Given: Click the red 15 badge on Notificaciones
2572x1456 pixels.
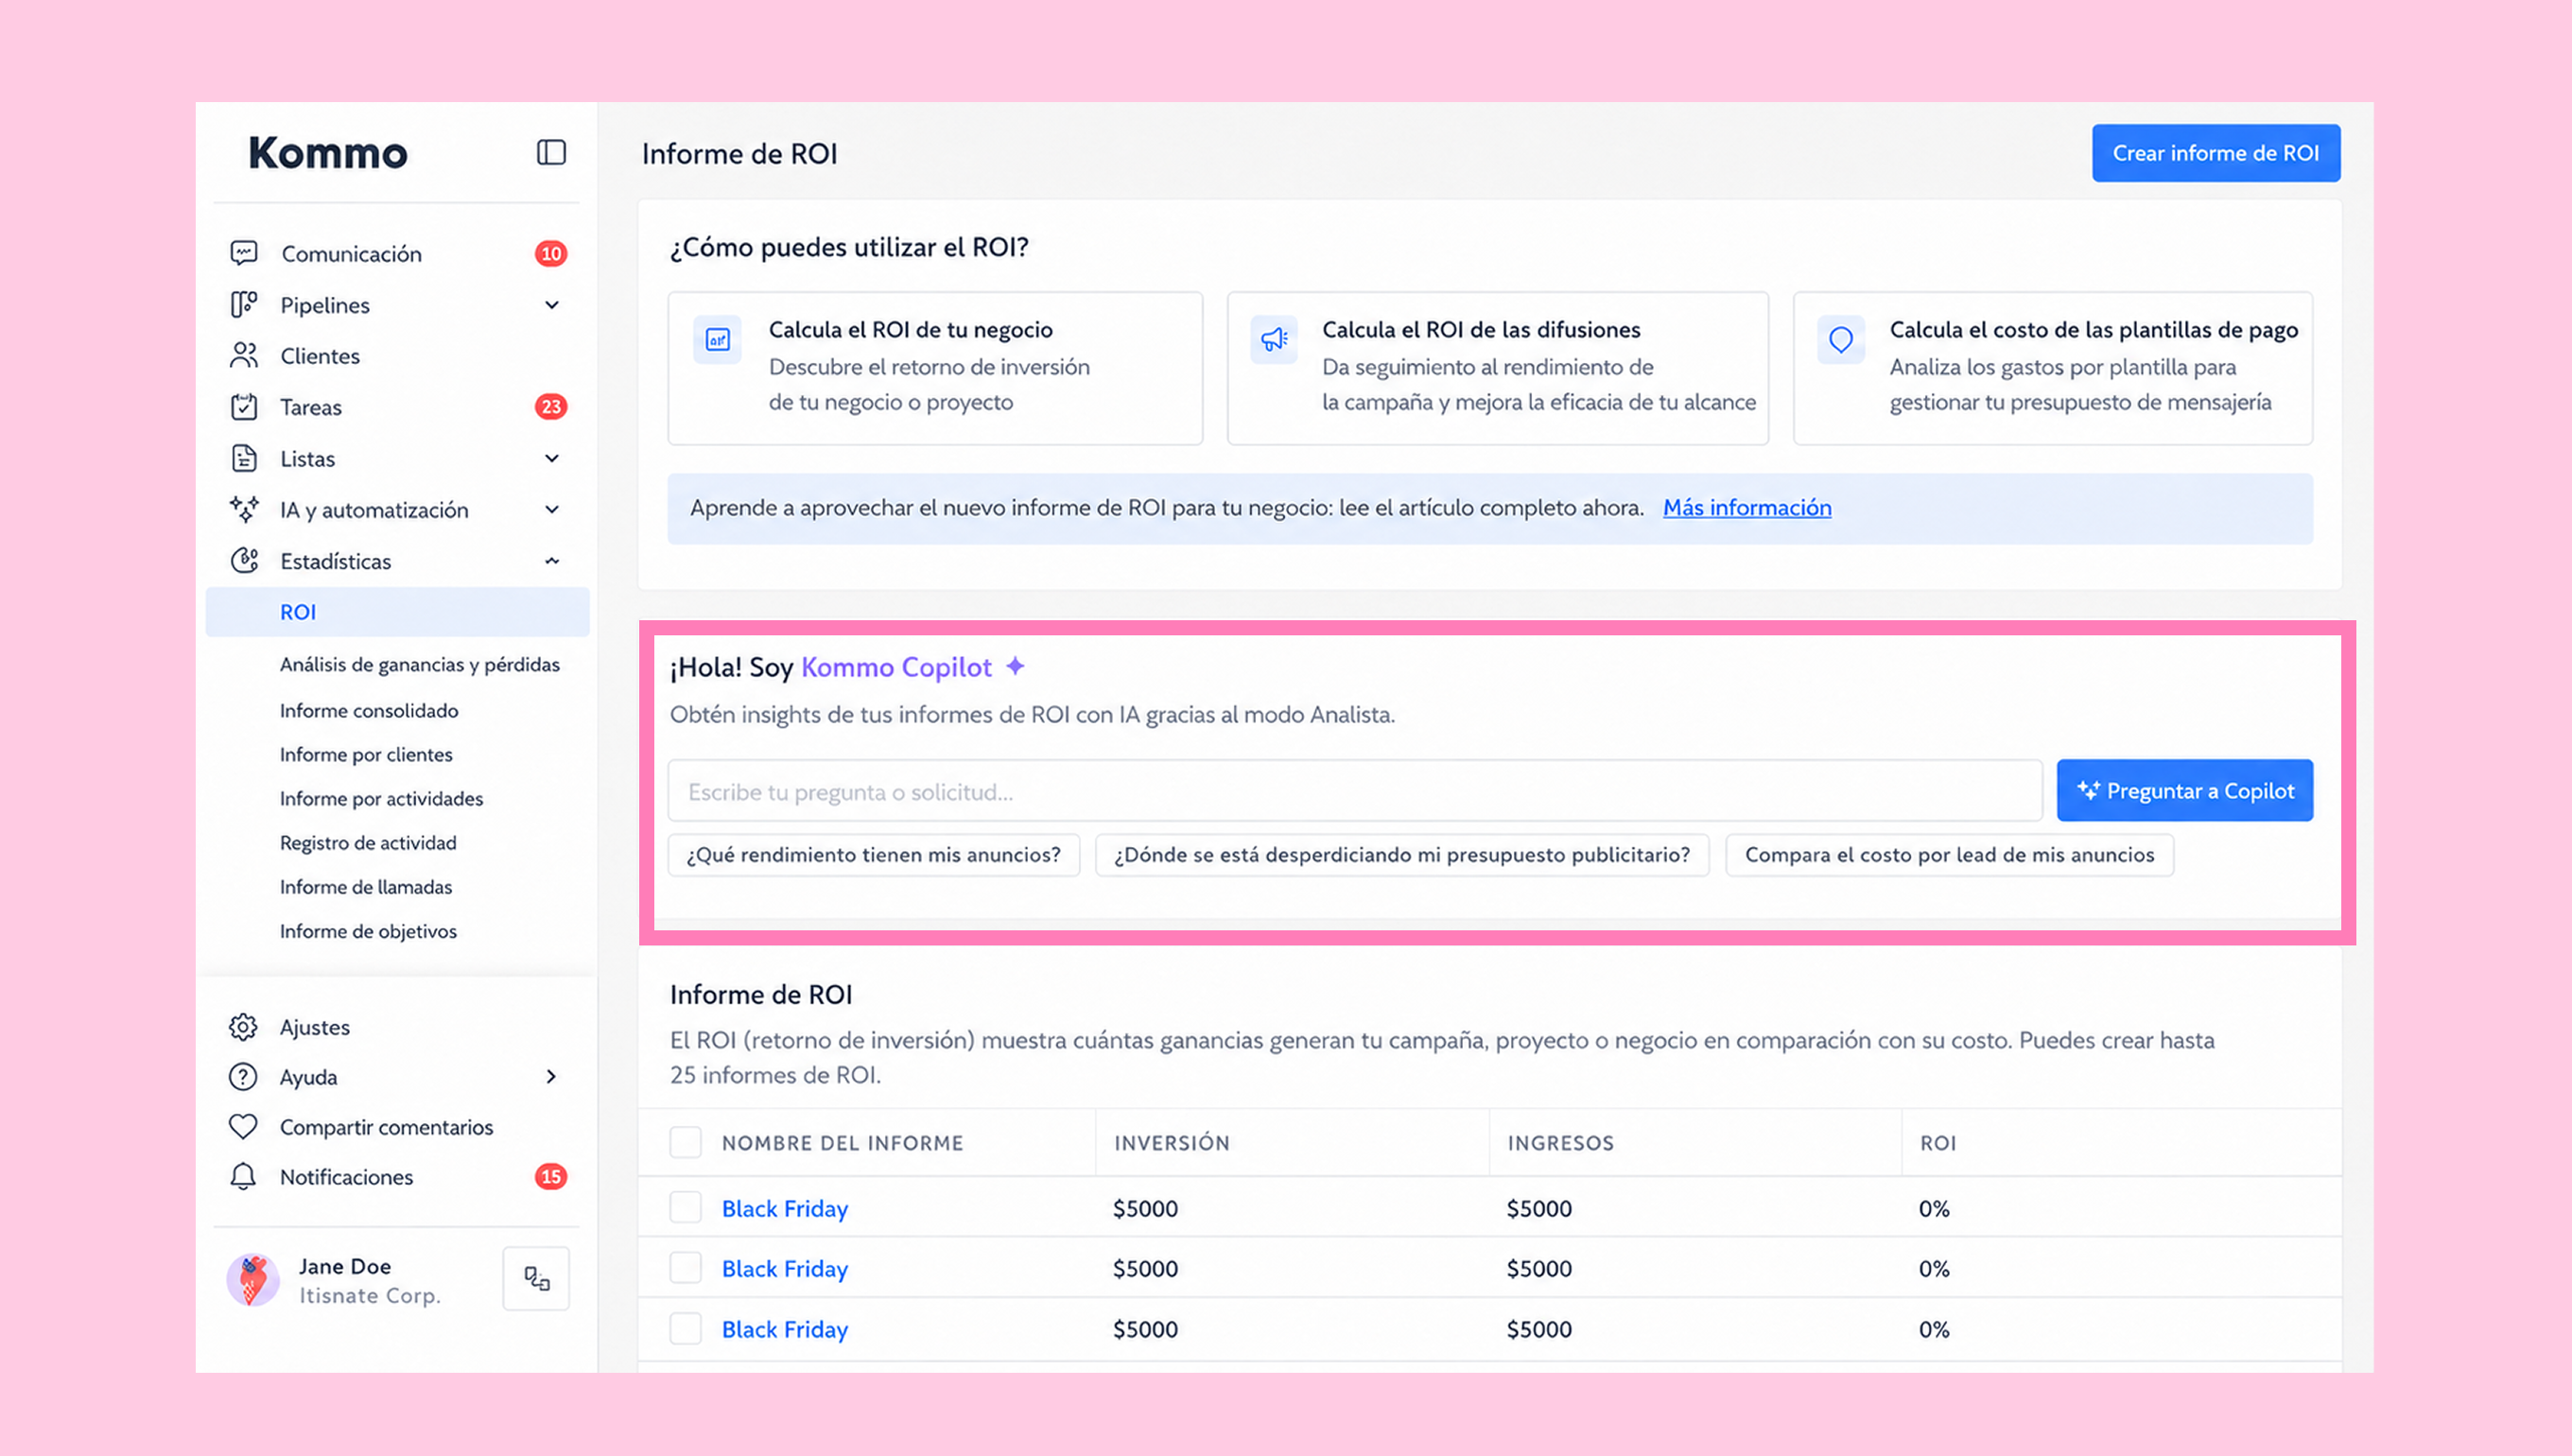Looking at the screenshot, I should click(551, 1176).
